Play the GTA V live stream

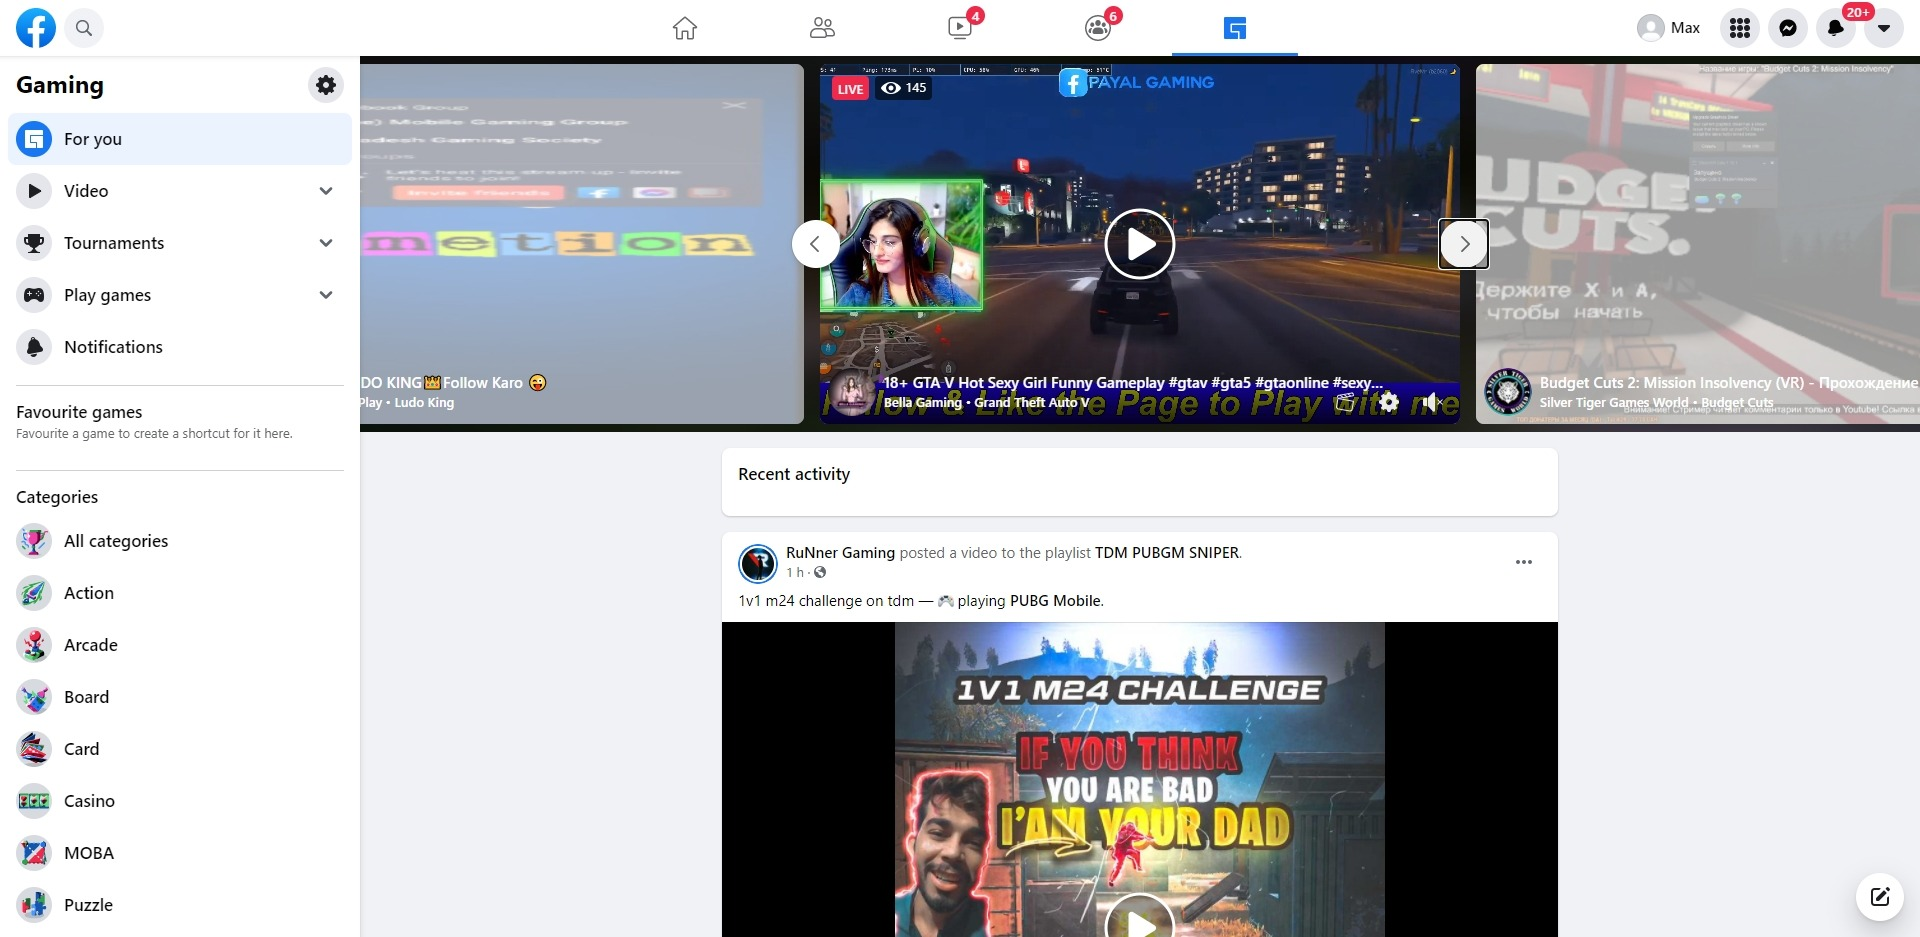(x=1140, y=244)
